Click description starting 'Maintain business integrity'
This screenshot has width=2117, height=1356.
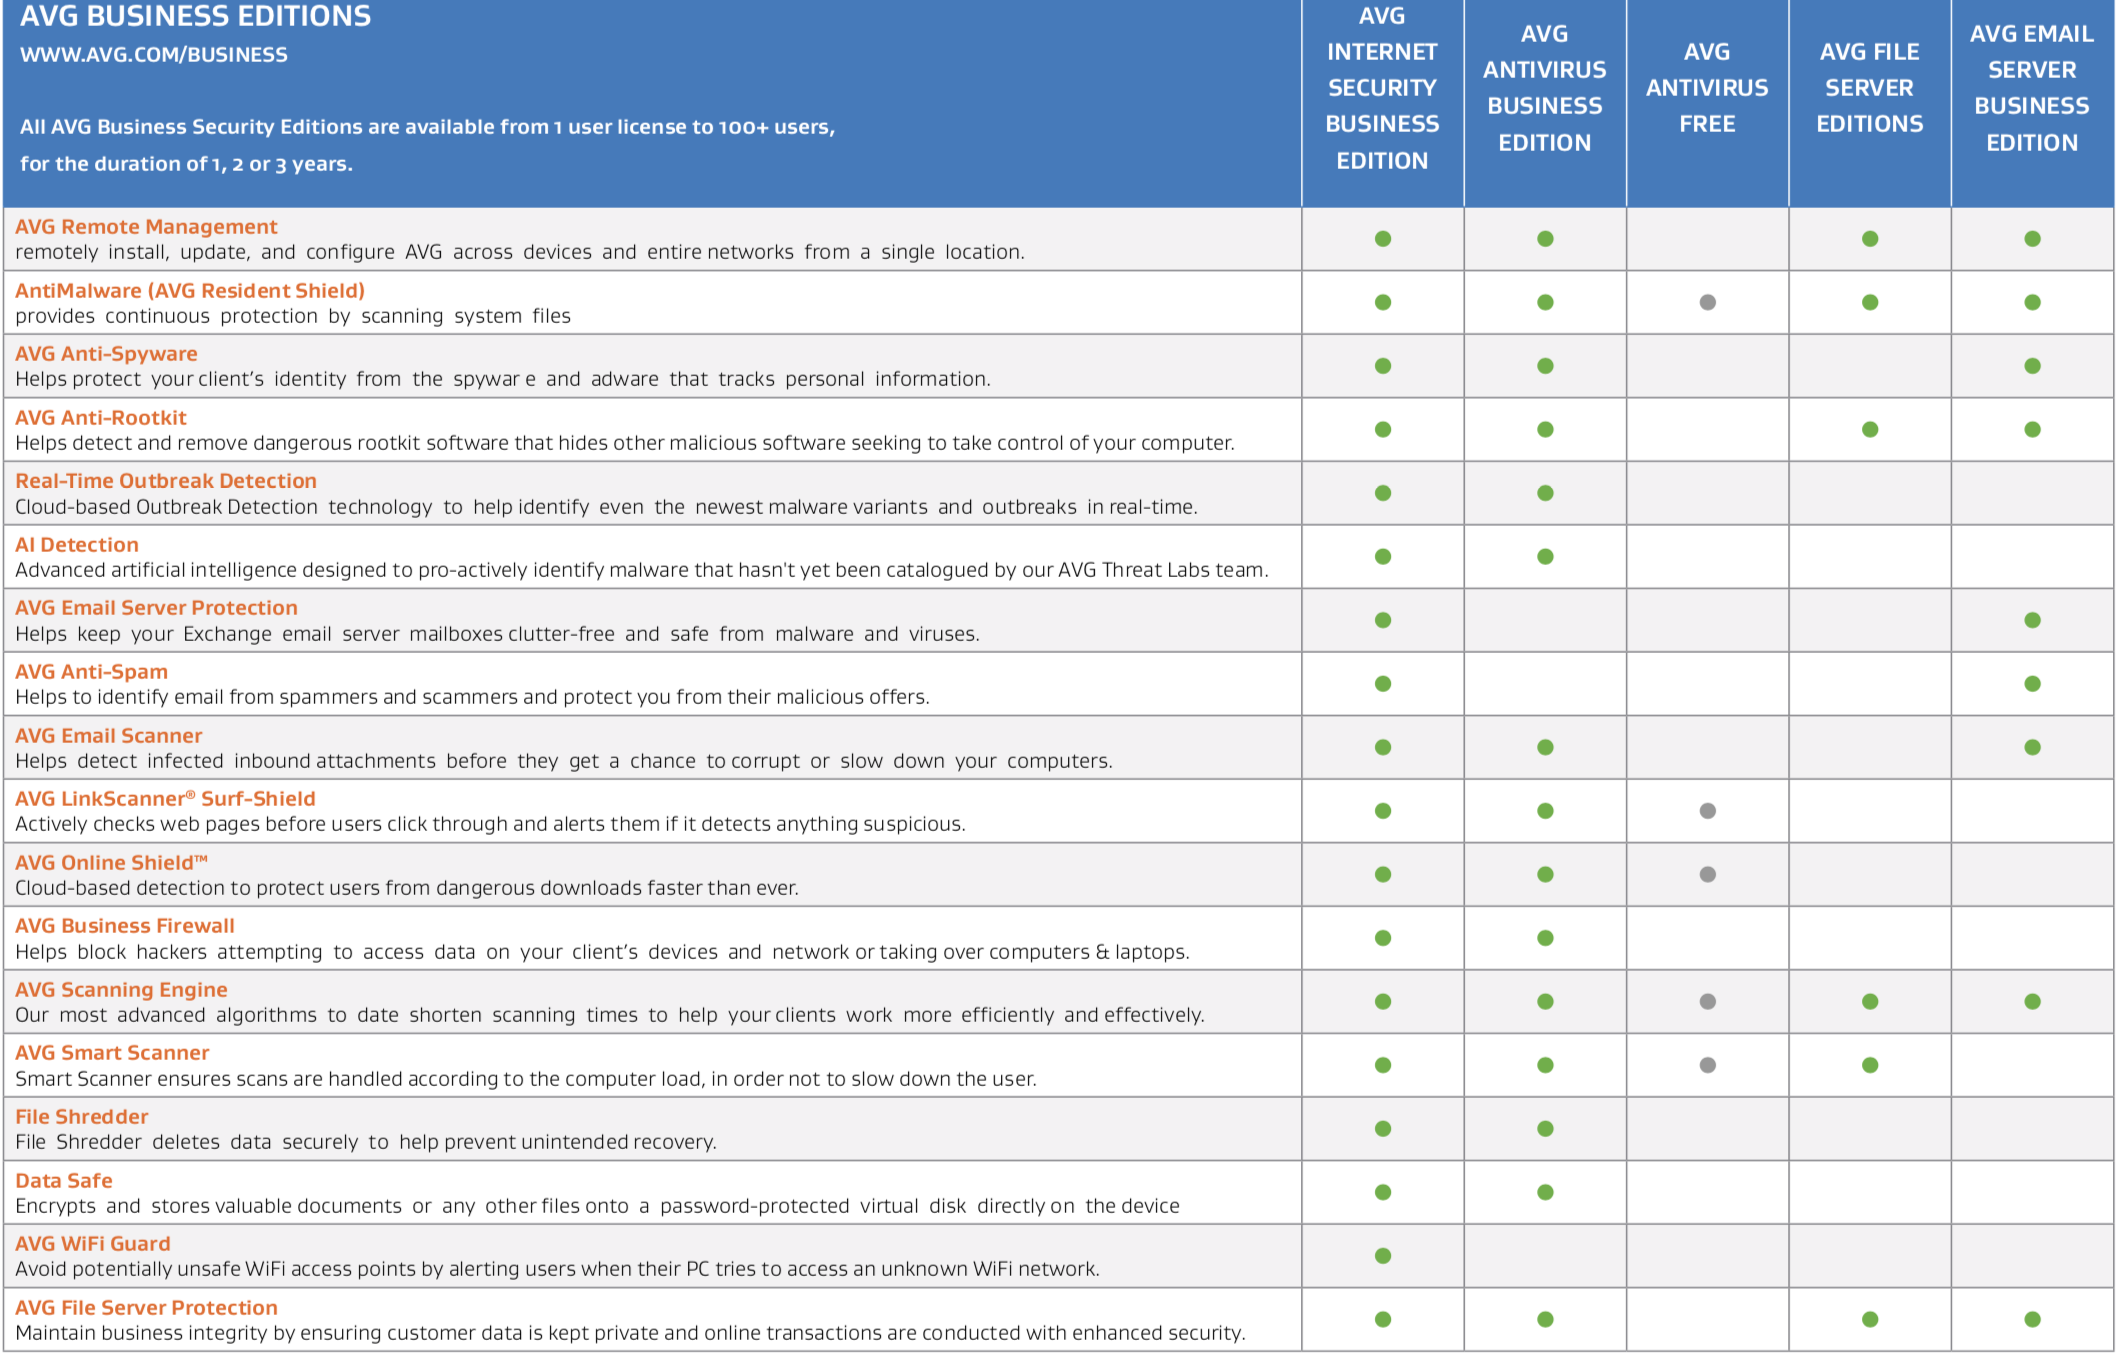[x=630, y=1333]
